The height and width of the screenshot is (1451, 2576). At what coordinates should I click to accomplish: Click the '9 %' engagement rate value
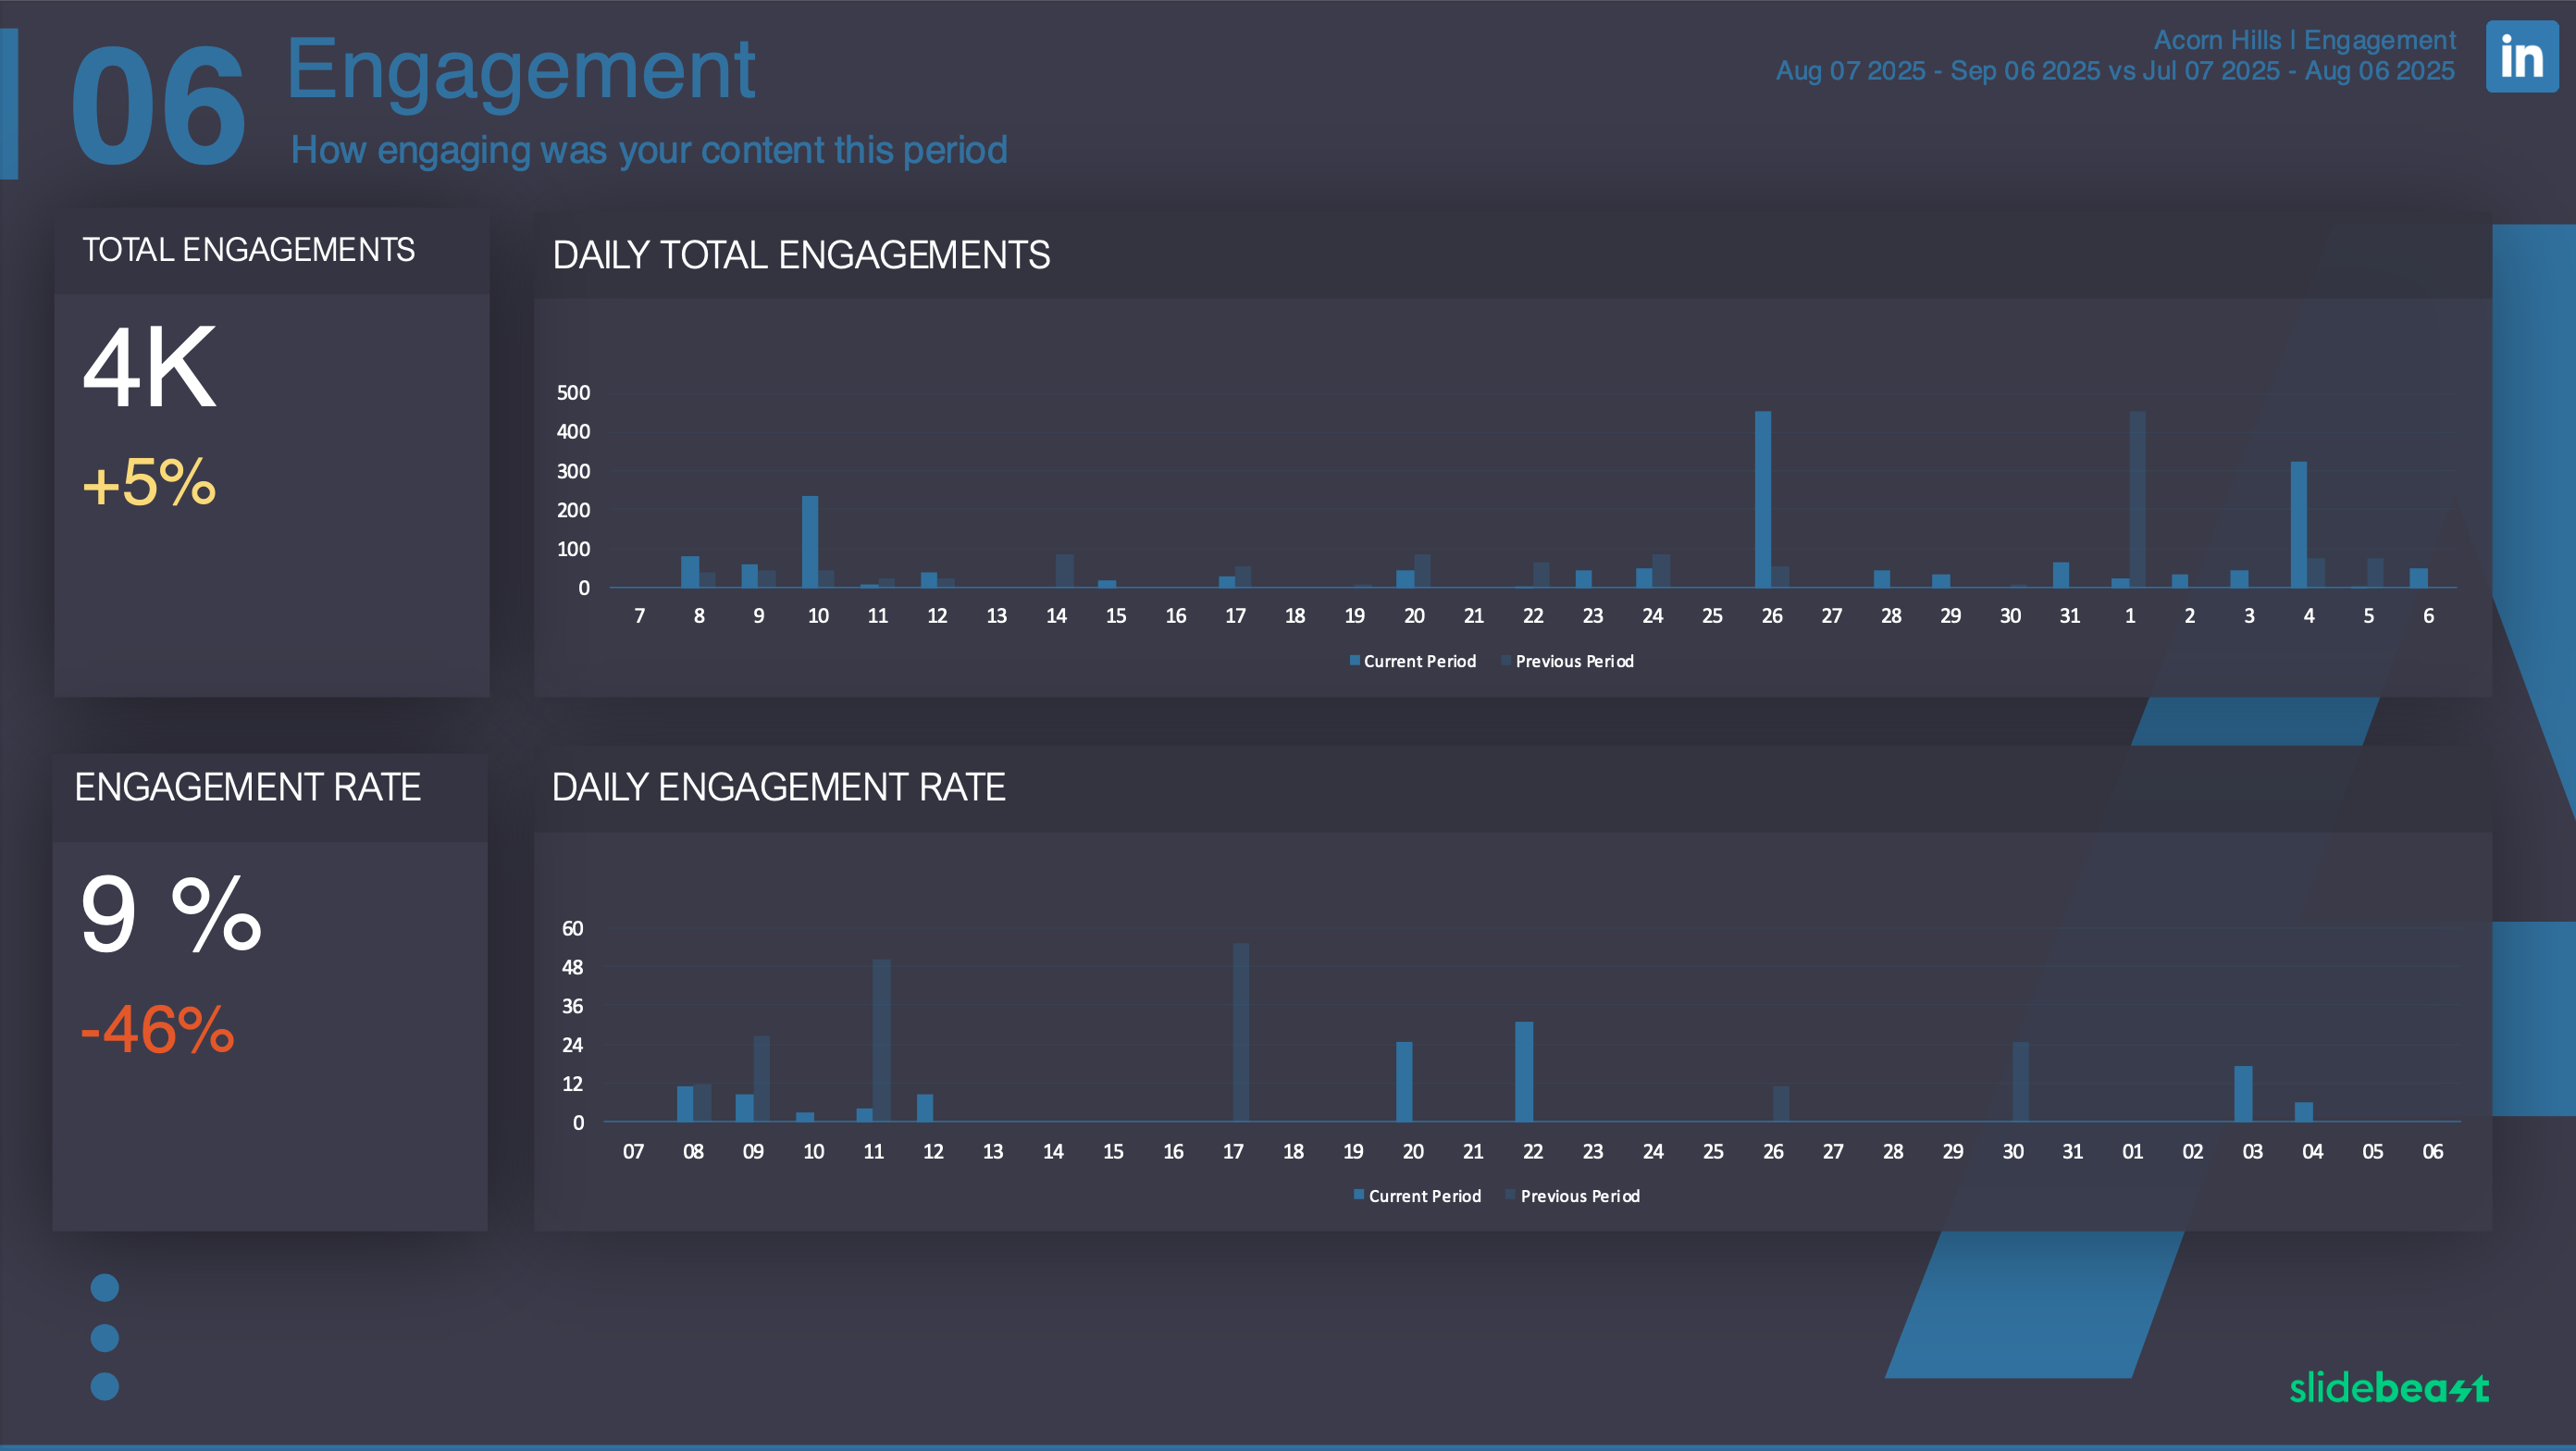[x=171, y=913]
